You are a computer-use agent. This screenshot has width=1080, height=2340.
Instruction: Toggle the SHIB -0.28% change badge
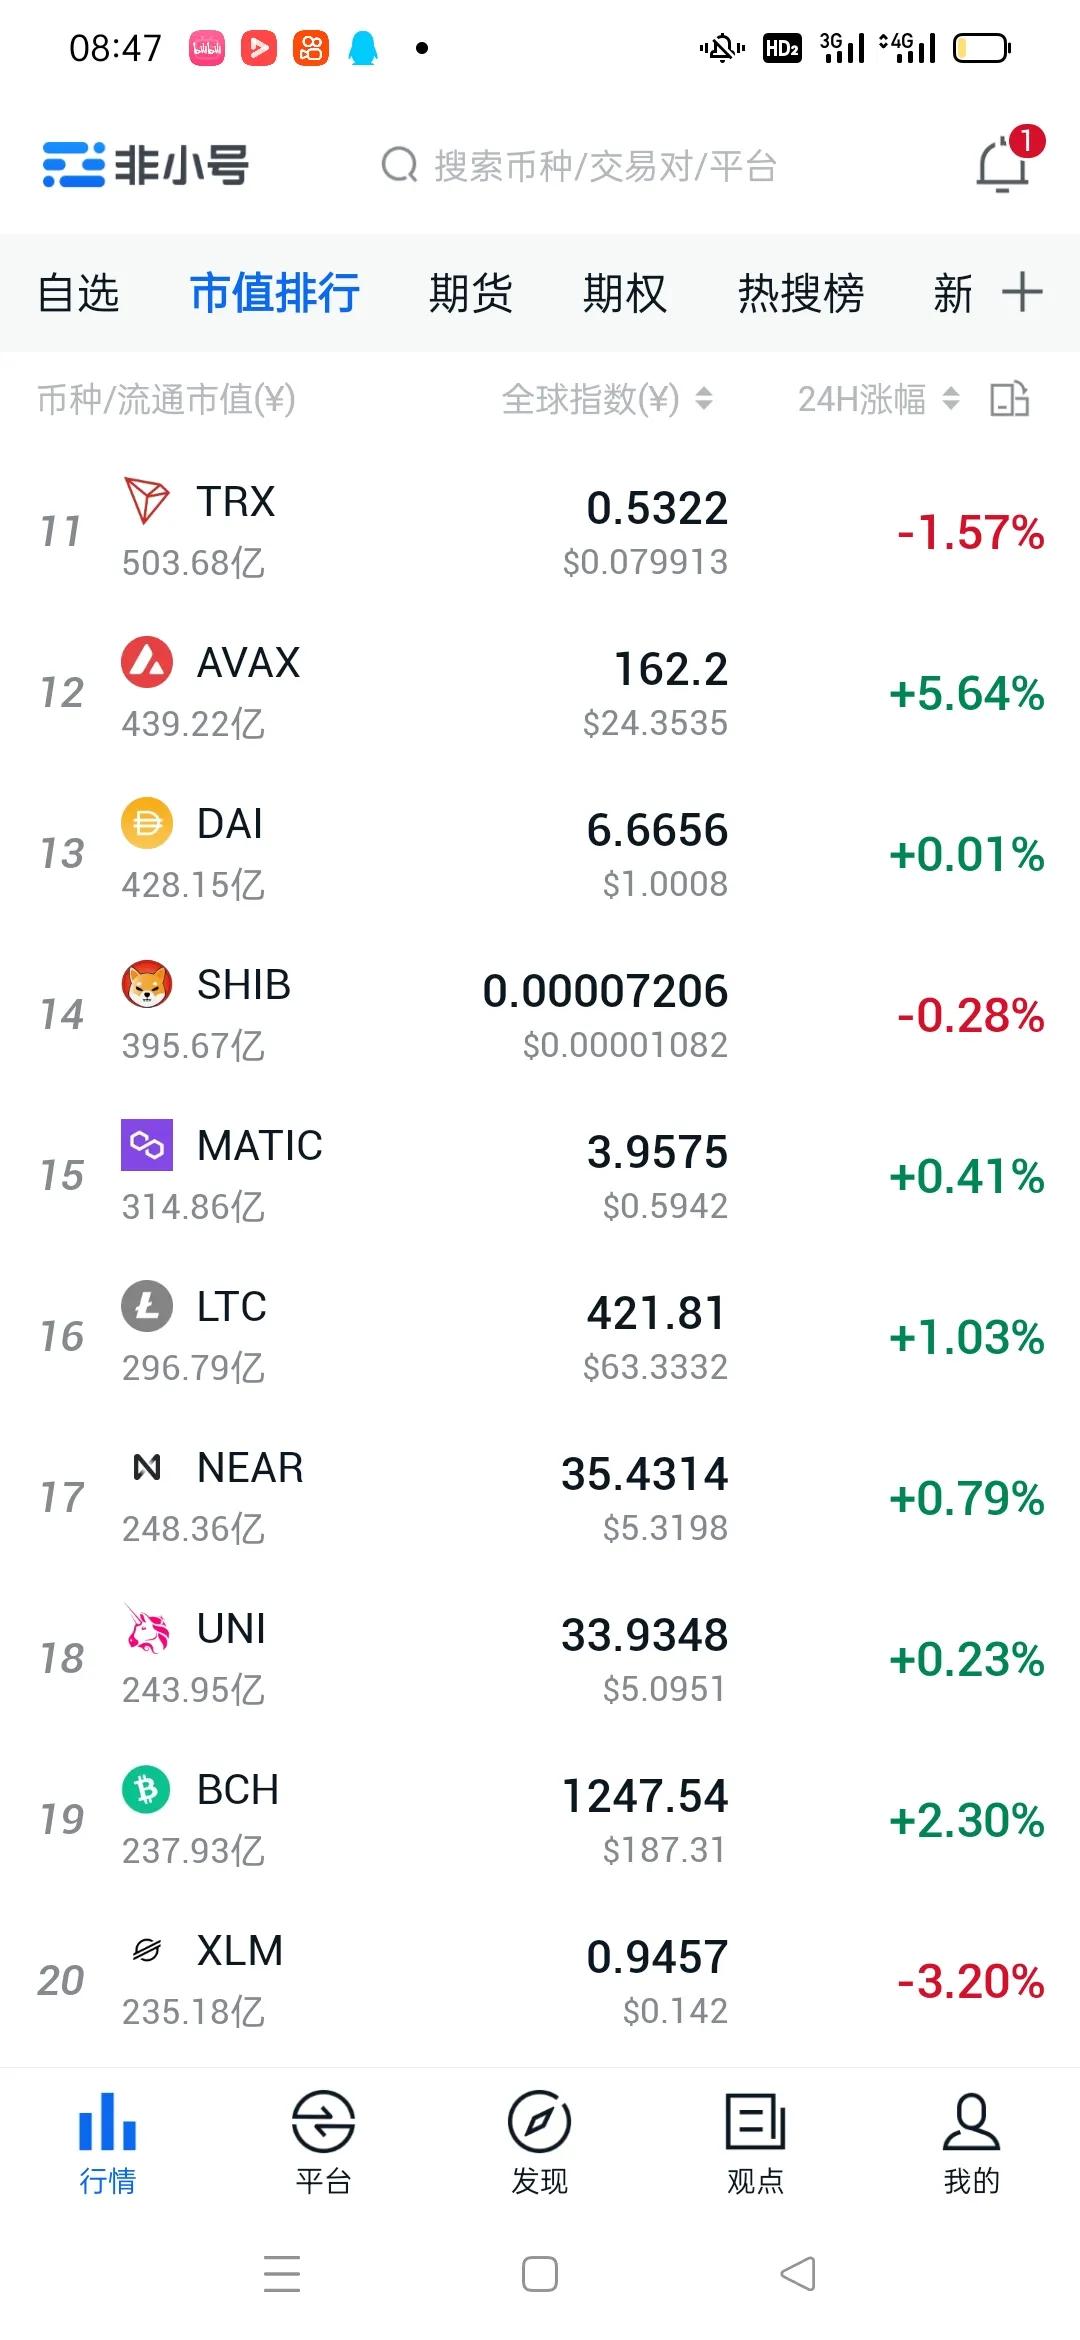970,1015
